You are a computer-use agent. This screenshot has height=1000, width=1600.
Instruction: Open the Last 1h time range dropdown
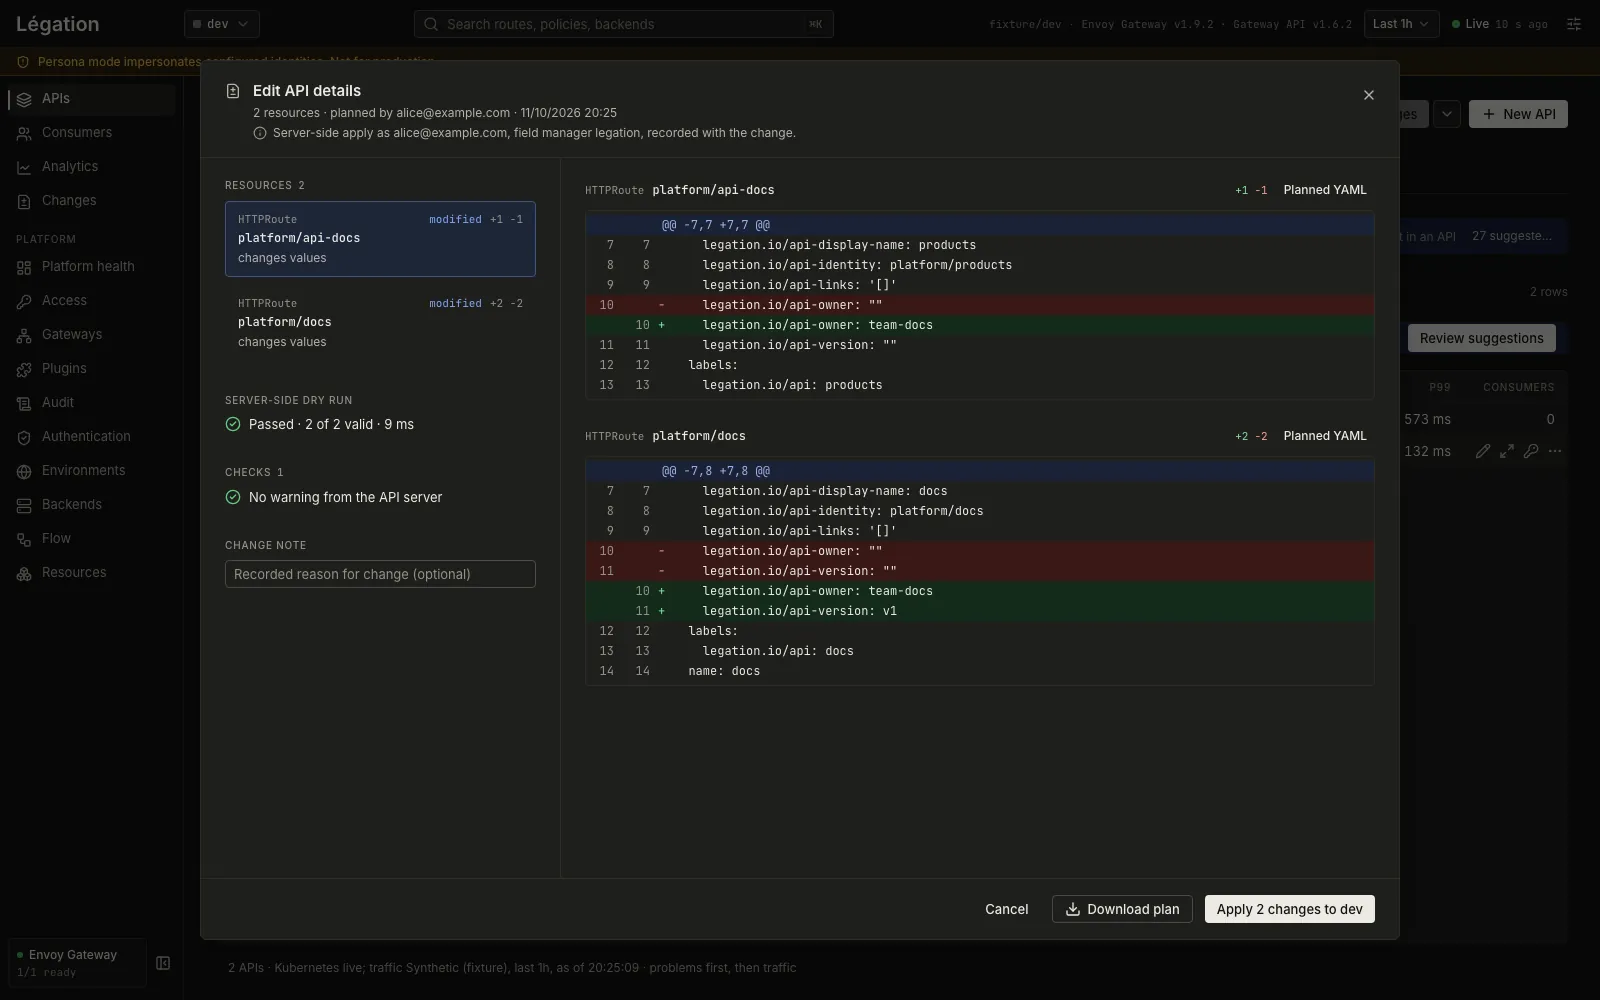tap(1402, 24)
